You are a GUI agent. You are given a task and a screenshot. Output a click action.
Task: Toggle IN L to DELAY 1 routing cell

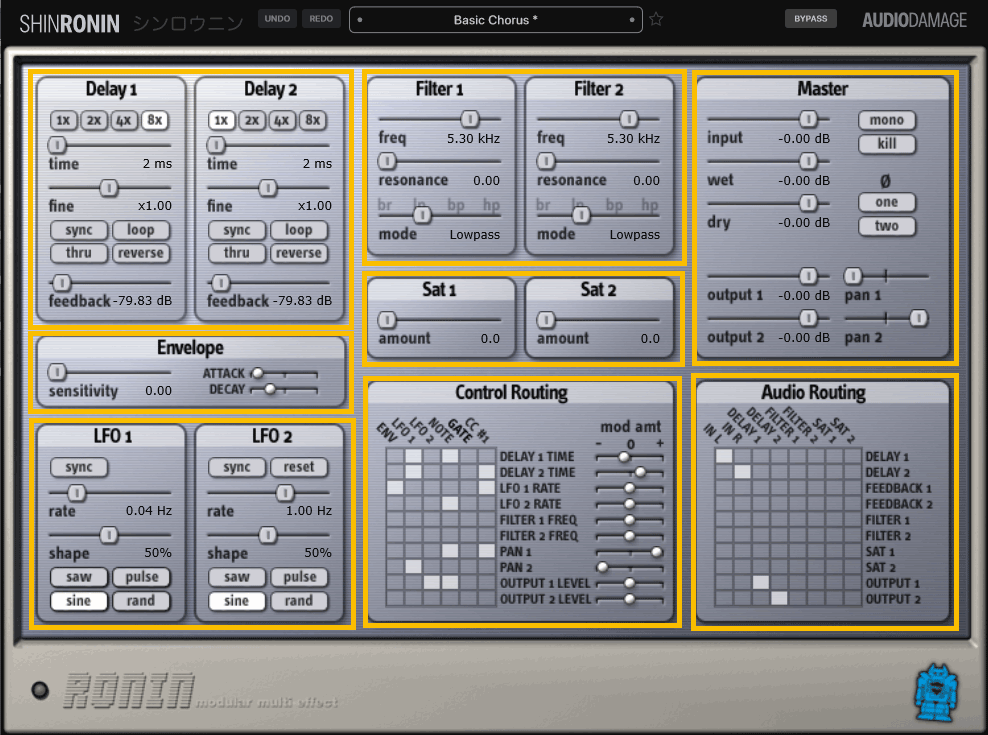coord(724,456)
